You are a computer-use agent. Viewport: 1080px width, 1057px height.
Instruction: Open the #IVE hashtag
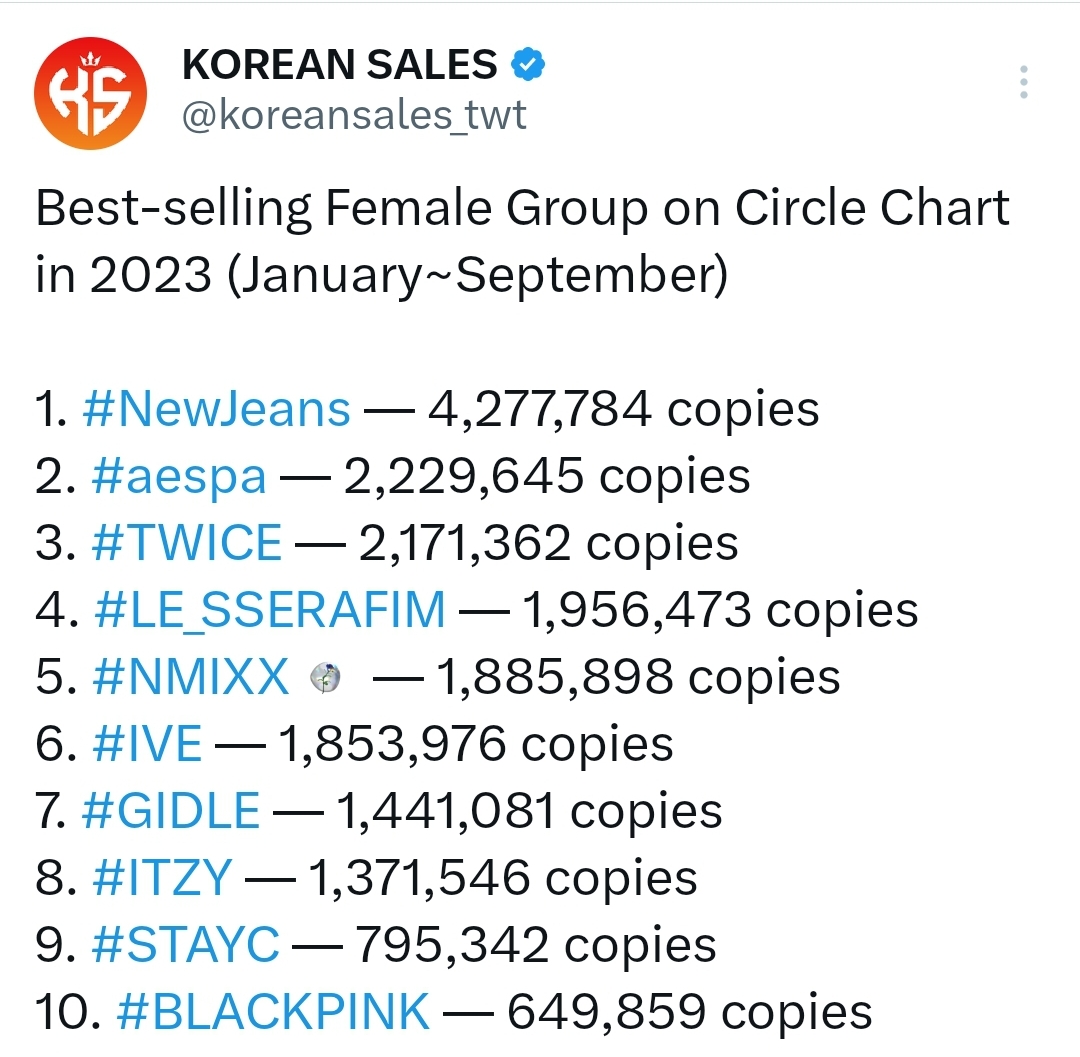pos(146,744)
